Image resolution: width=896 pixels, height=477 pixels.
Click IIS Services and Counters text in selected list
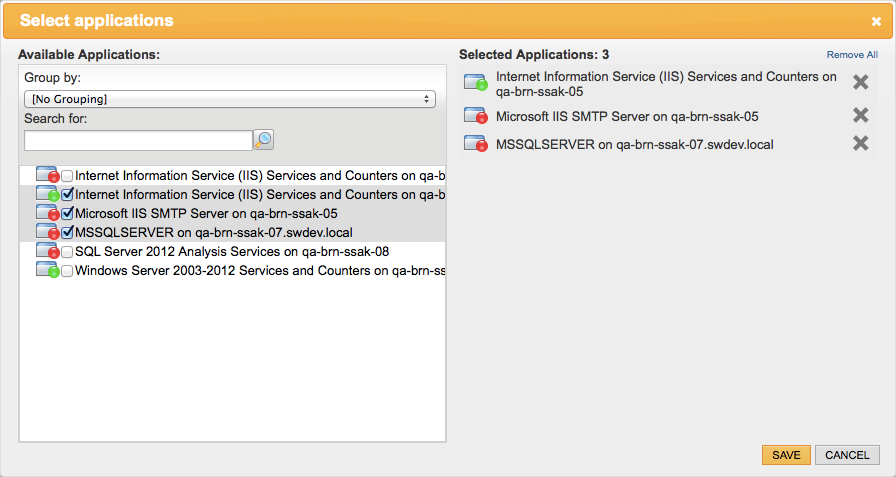tap(666, 84)
